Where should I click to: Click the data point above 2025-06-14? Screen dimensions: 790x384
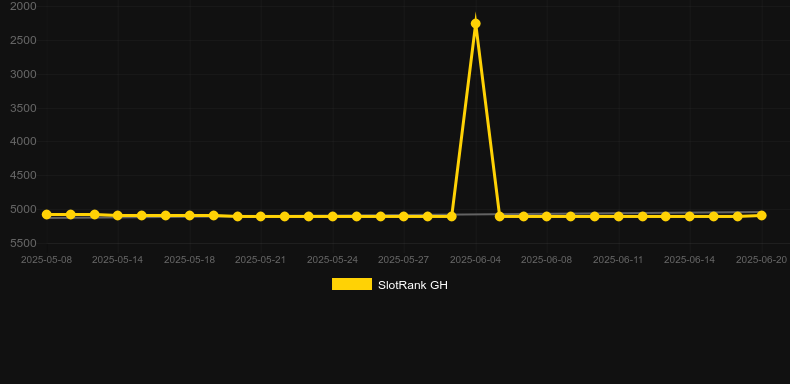coord(690,217)
